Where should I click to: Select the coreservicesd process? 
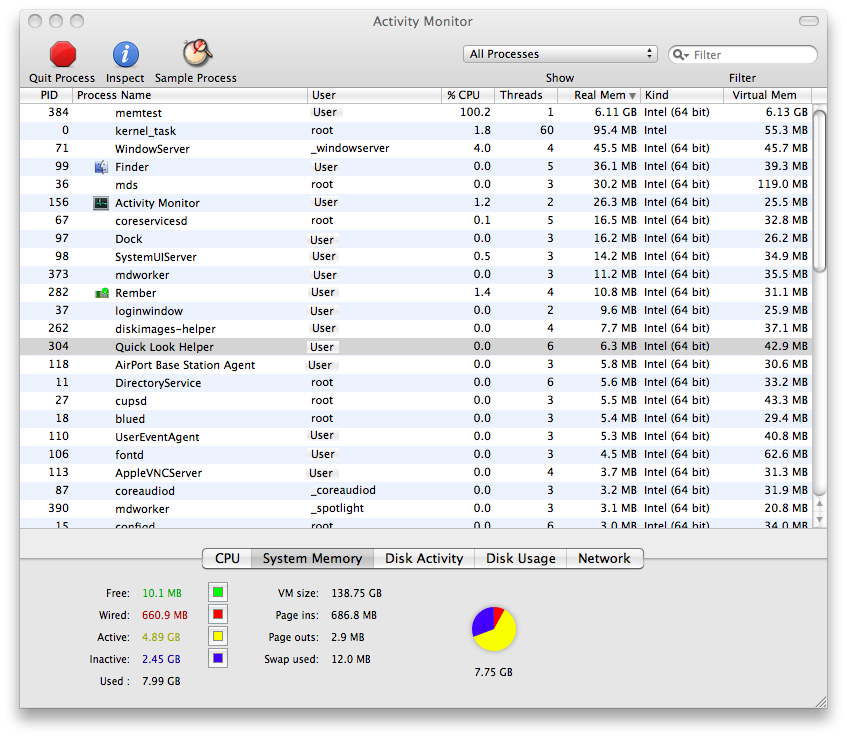click(416, 221)
